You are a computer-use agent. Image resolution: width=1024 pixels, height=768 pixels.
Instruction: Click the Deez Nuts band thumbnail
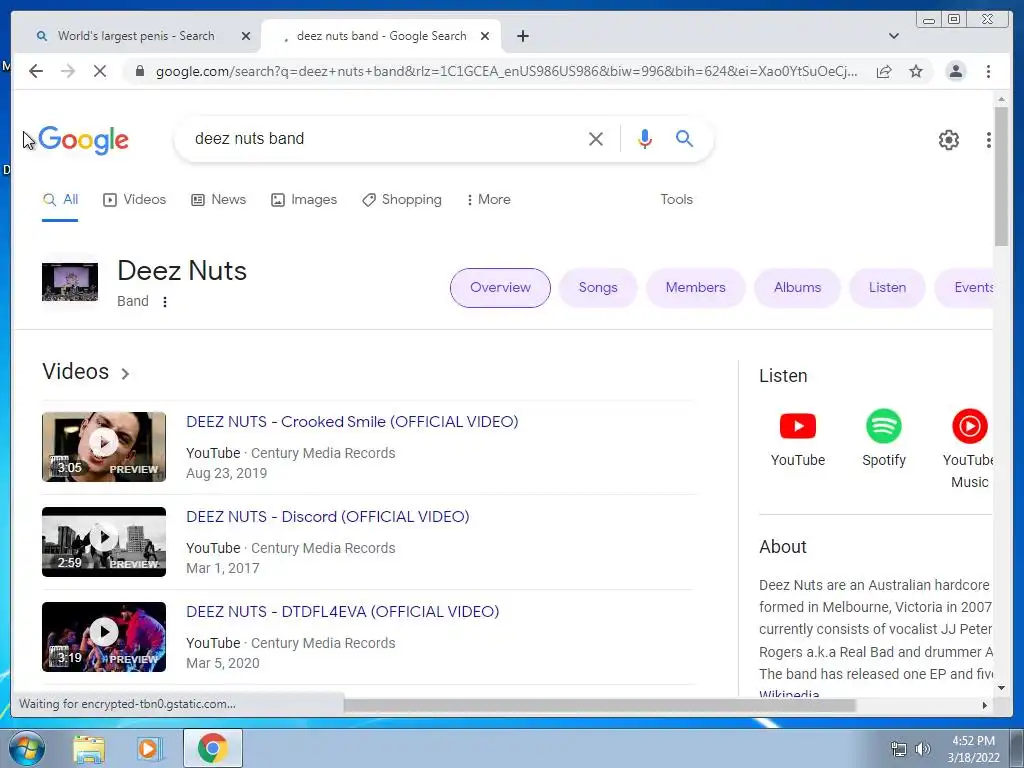tap(70, 281)
